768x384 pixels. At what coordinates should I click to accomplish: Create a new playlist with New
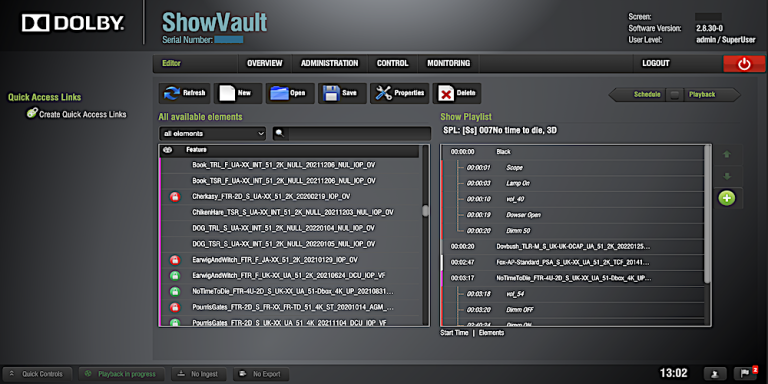238,93
